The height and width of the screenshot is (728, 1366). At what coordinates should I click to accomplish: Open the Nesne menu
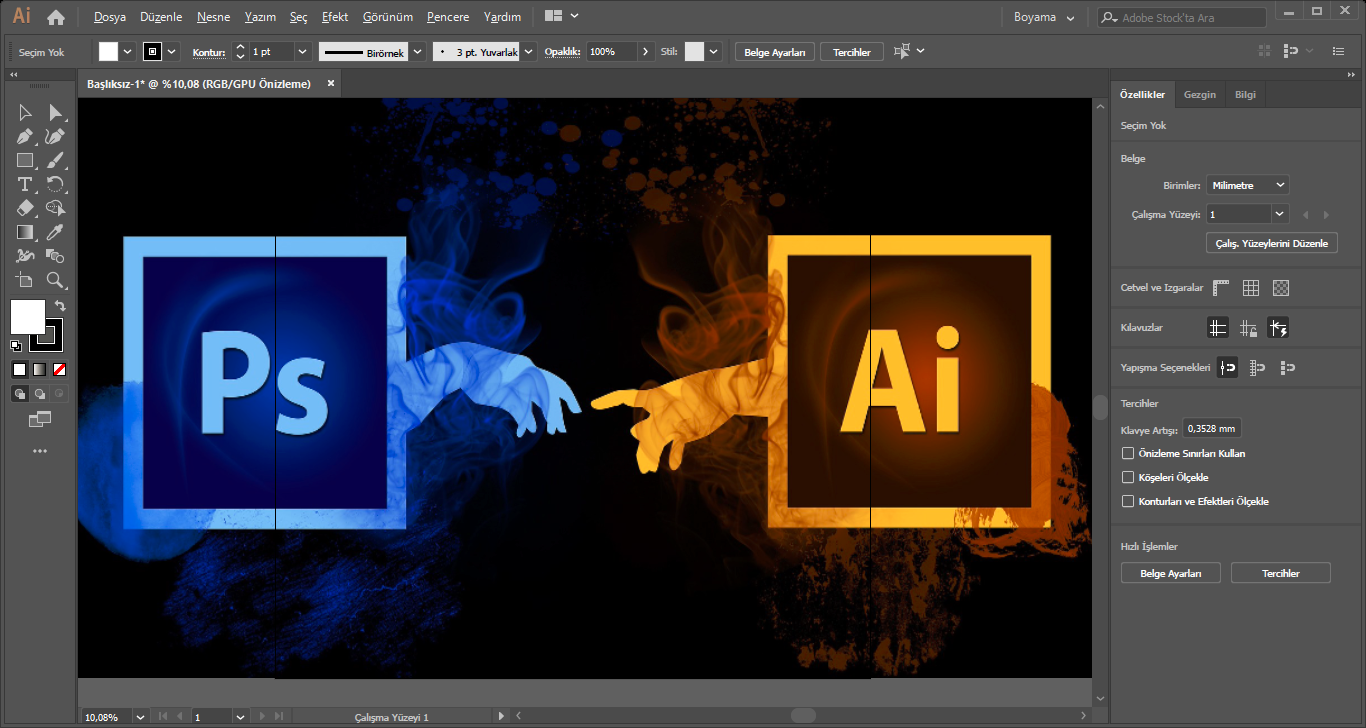(213, 17)
